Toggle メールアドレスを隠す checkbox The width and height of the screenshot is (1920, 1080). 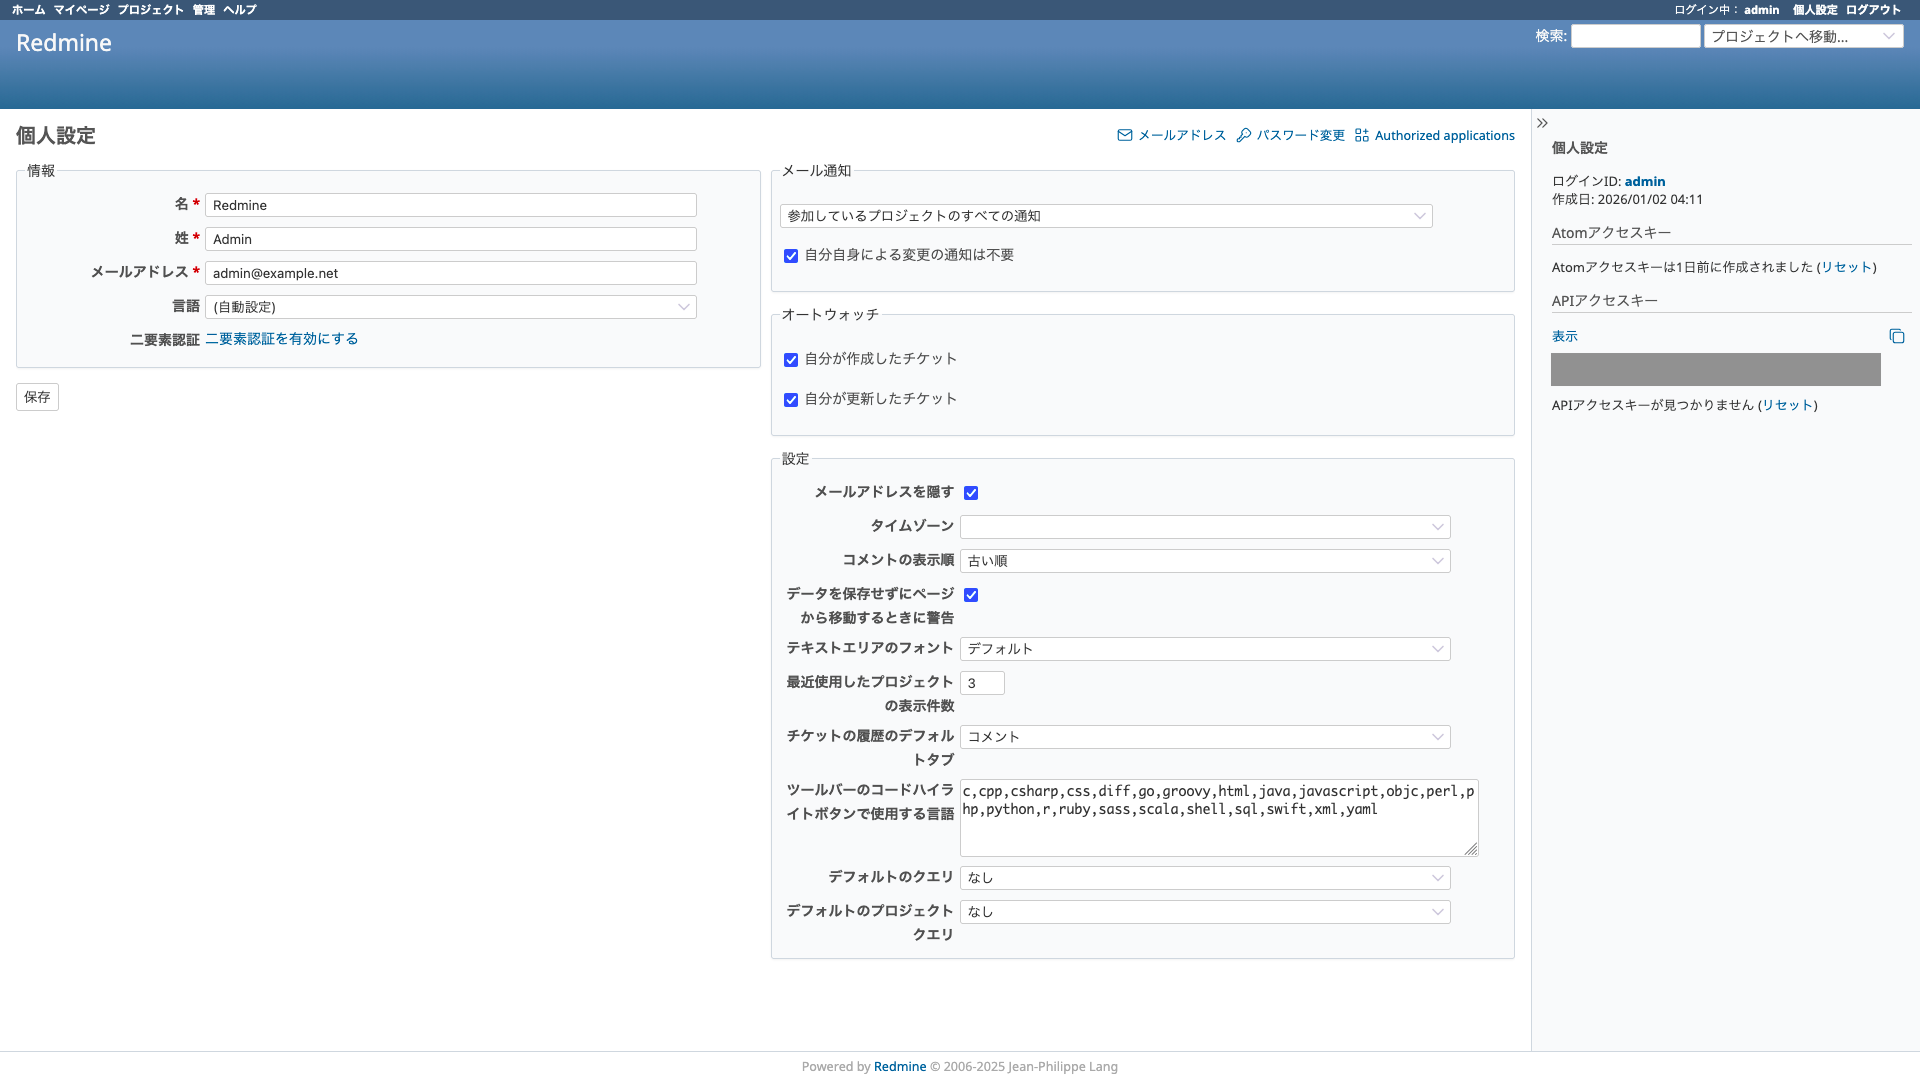tap(971, 493)
